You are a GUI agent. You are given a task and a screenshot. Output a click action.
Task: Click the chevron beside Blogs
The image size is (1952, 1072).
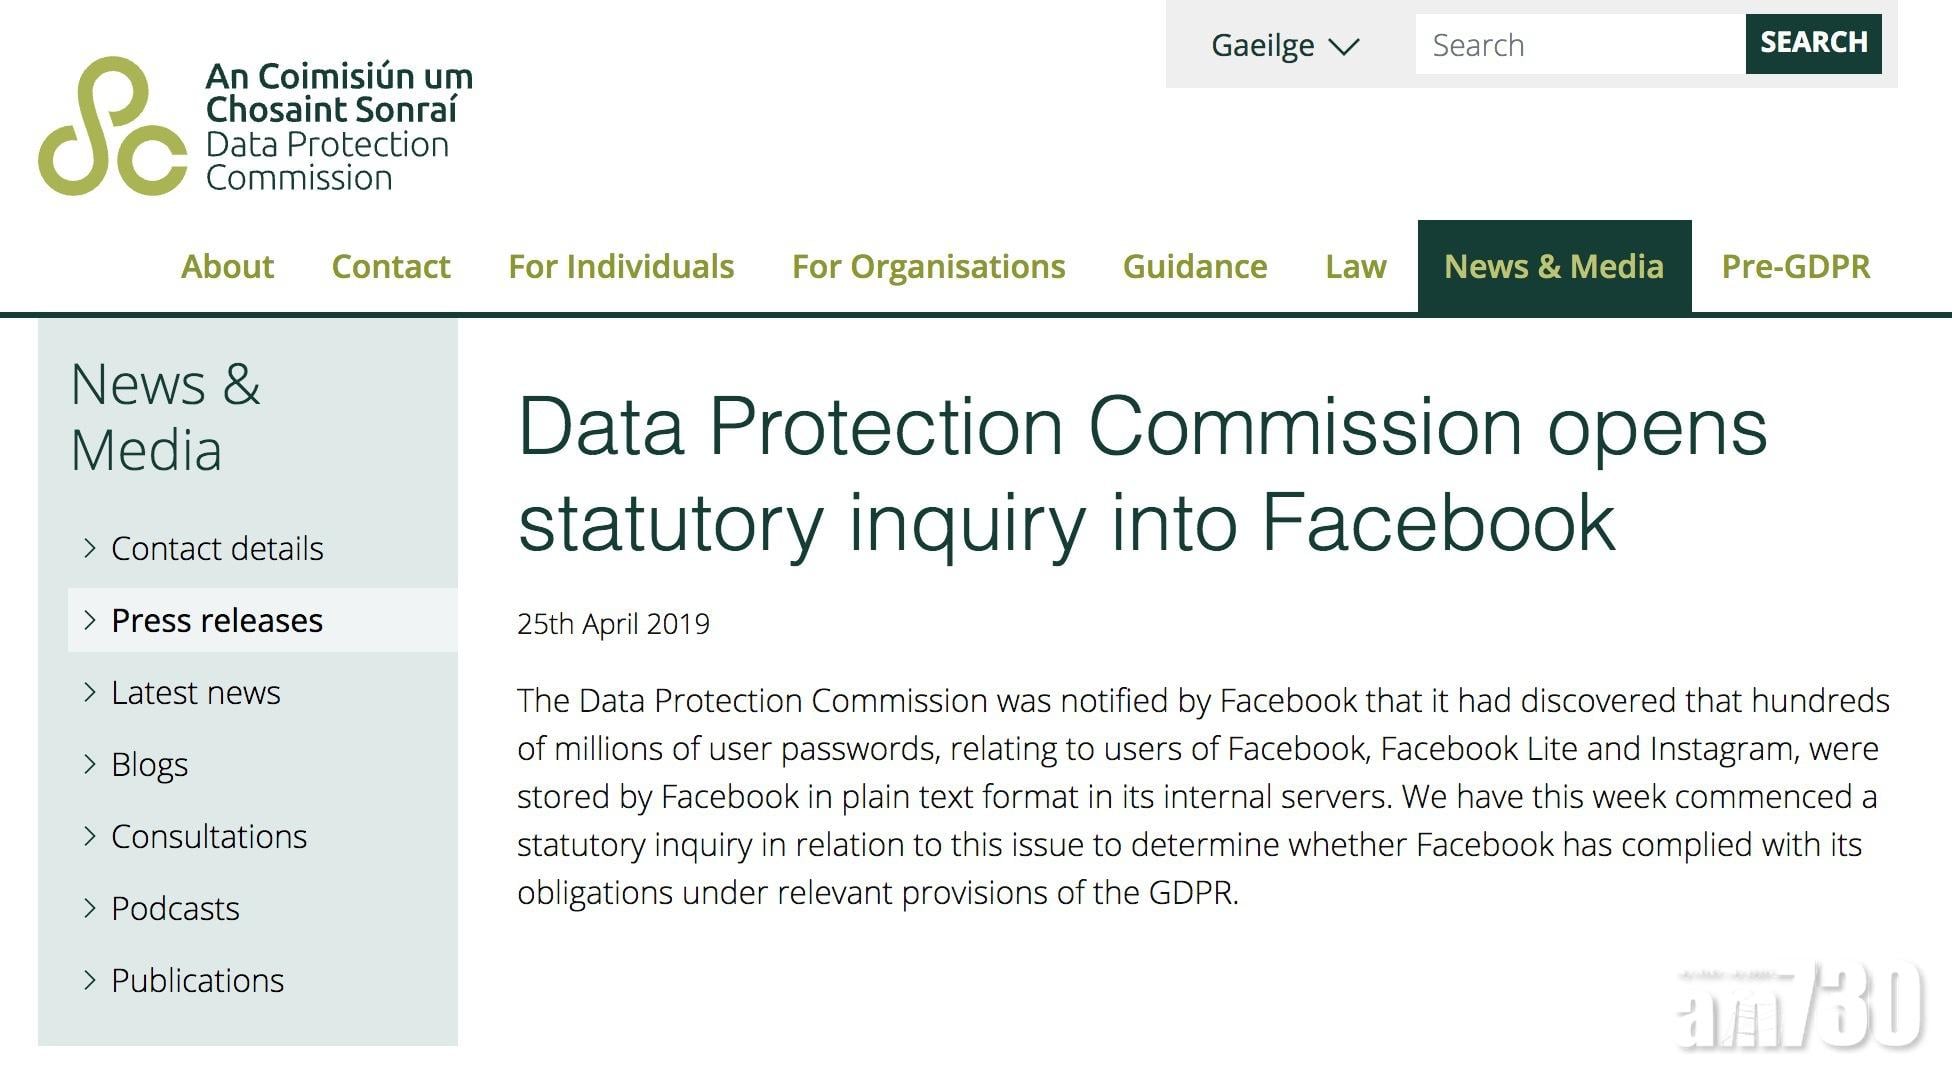click(x=90, y=764)
